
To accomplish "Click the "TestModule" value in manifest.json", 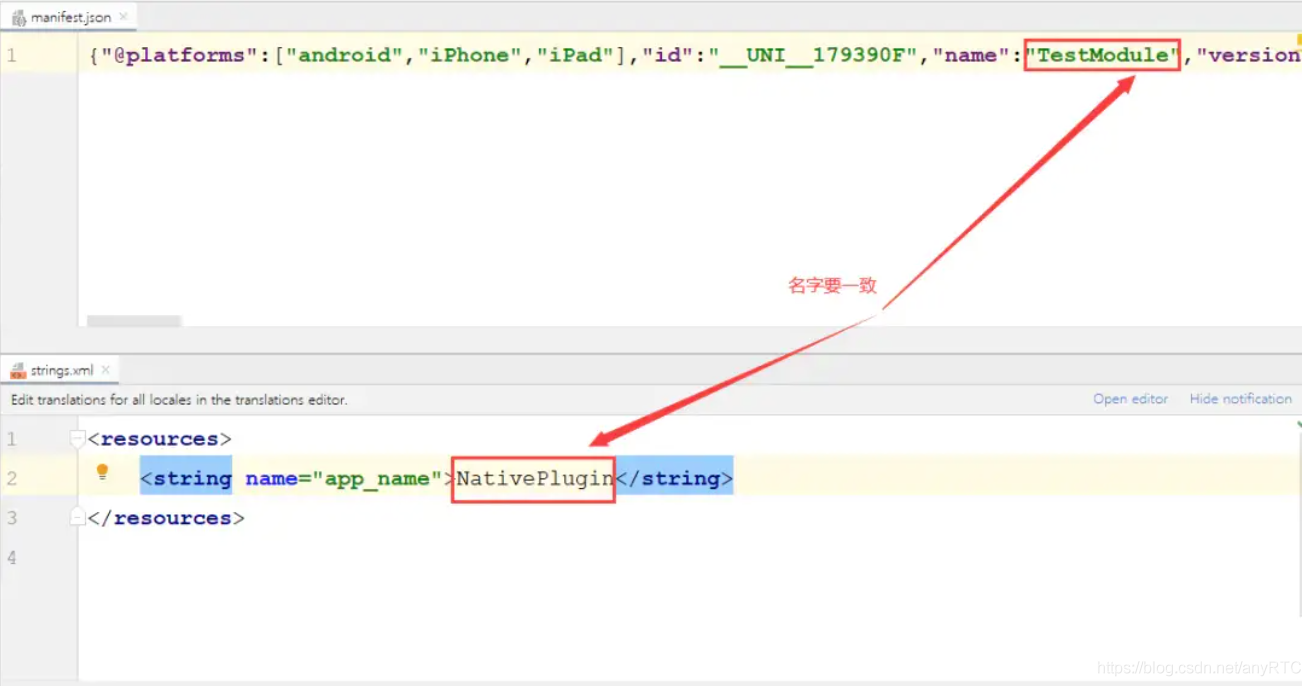I will 1103,55.
